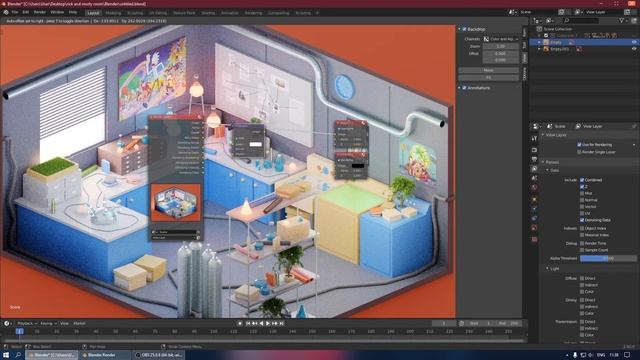The width and height of the screenshot is (640, 360).
Task: Click the play animation button
Action: [268, 323]
